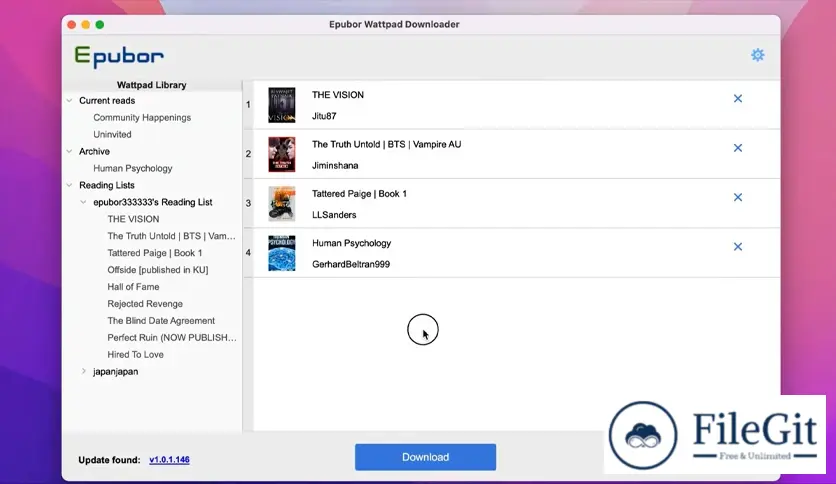This screenshot has height=484, width=836.
Task: Maximize window with green button
Action: click(x=100, y=25)
